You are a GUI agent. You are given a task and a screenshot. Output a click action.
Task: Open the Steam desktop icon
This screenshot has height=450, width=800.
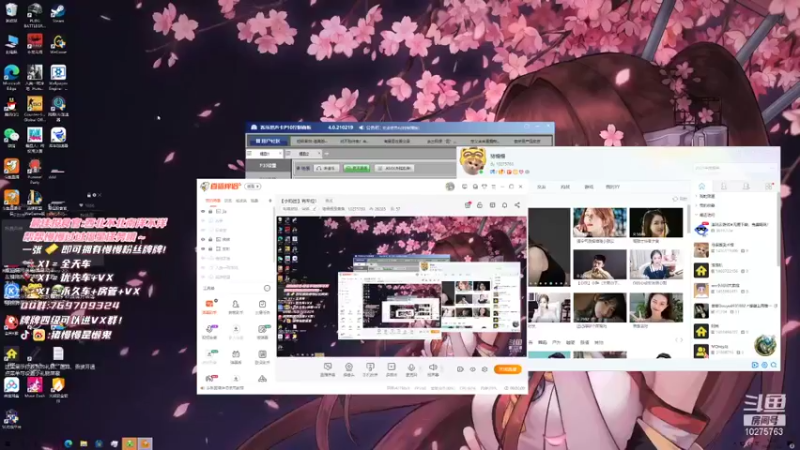click(58, 10)
